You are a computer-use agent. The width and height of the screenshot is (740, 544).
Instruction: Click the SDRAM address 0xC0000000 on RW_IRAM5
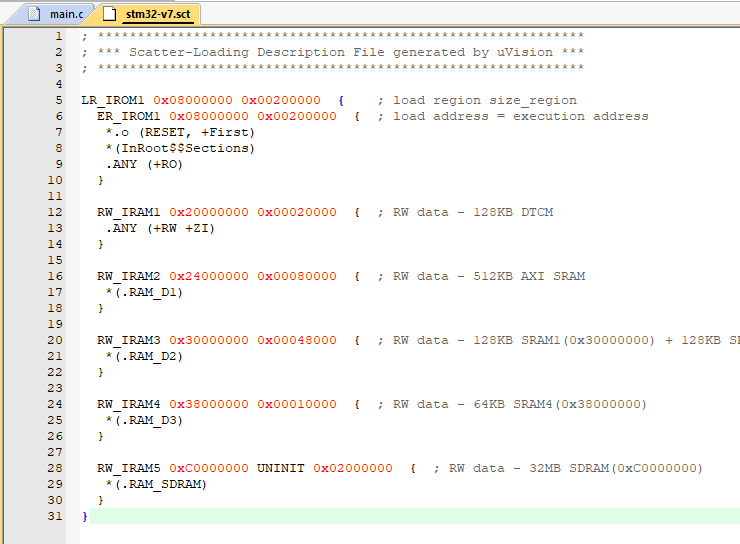209,468
